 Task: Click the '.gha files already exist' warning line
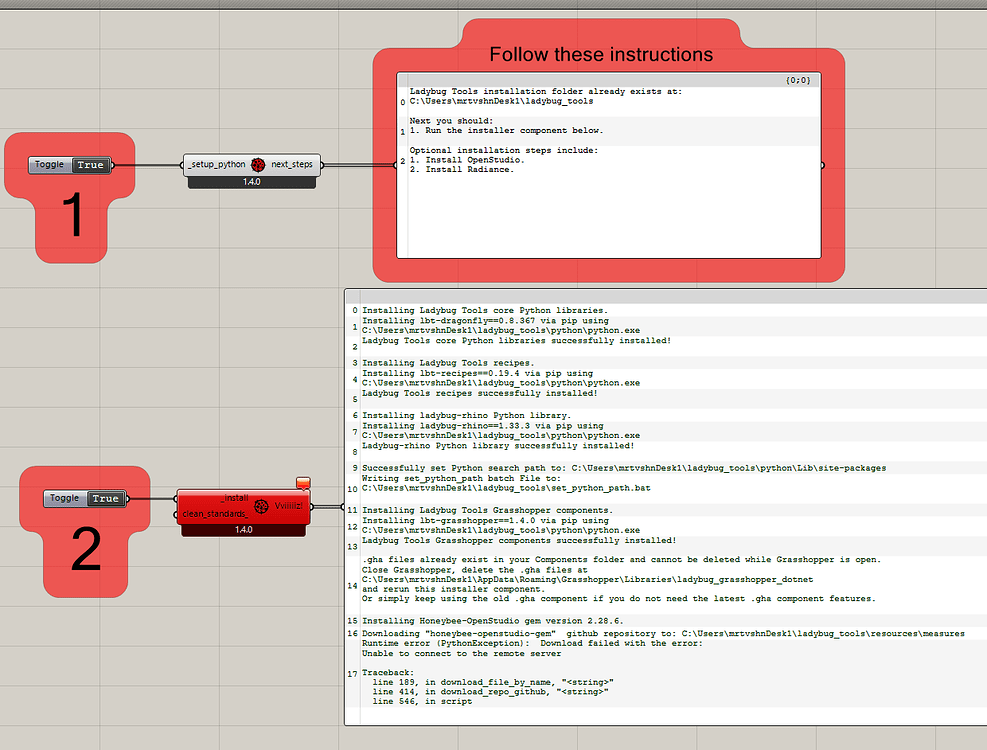[x=621, y=560]
